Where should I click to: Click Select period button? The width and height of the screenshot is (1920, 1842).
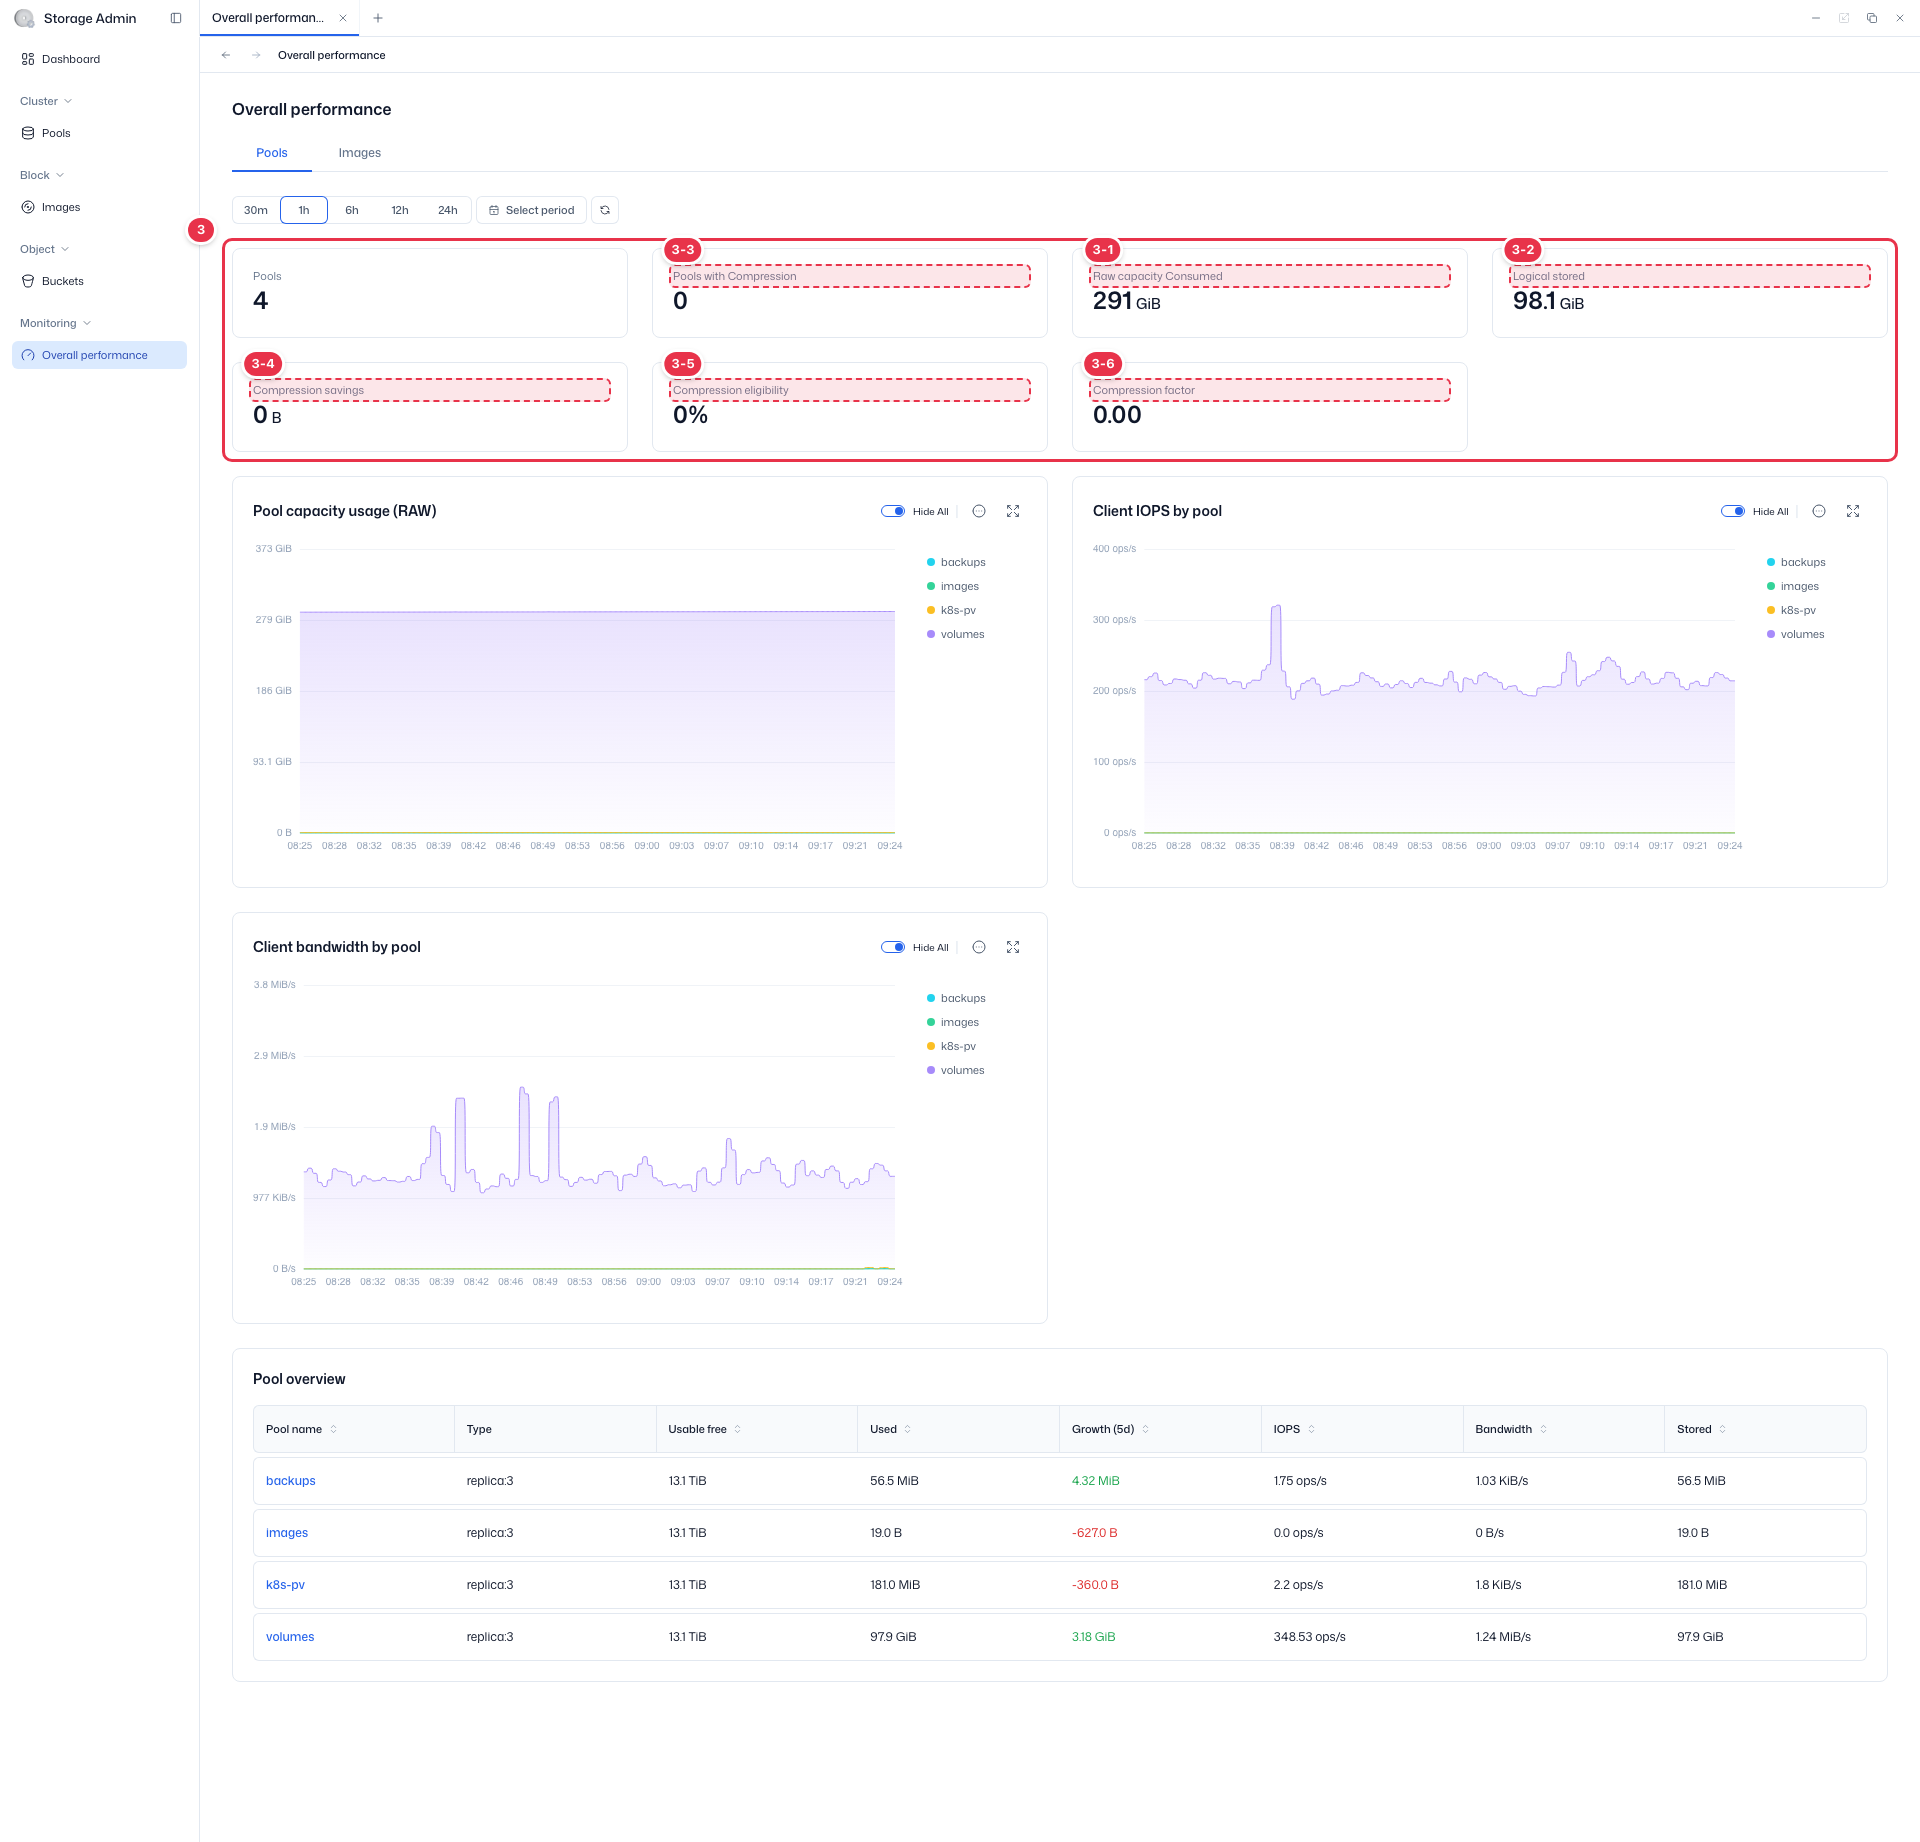(x=531, y=210)
